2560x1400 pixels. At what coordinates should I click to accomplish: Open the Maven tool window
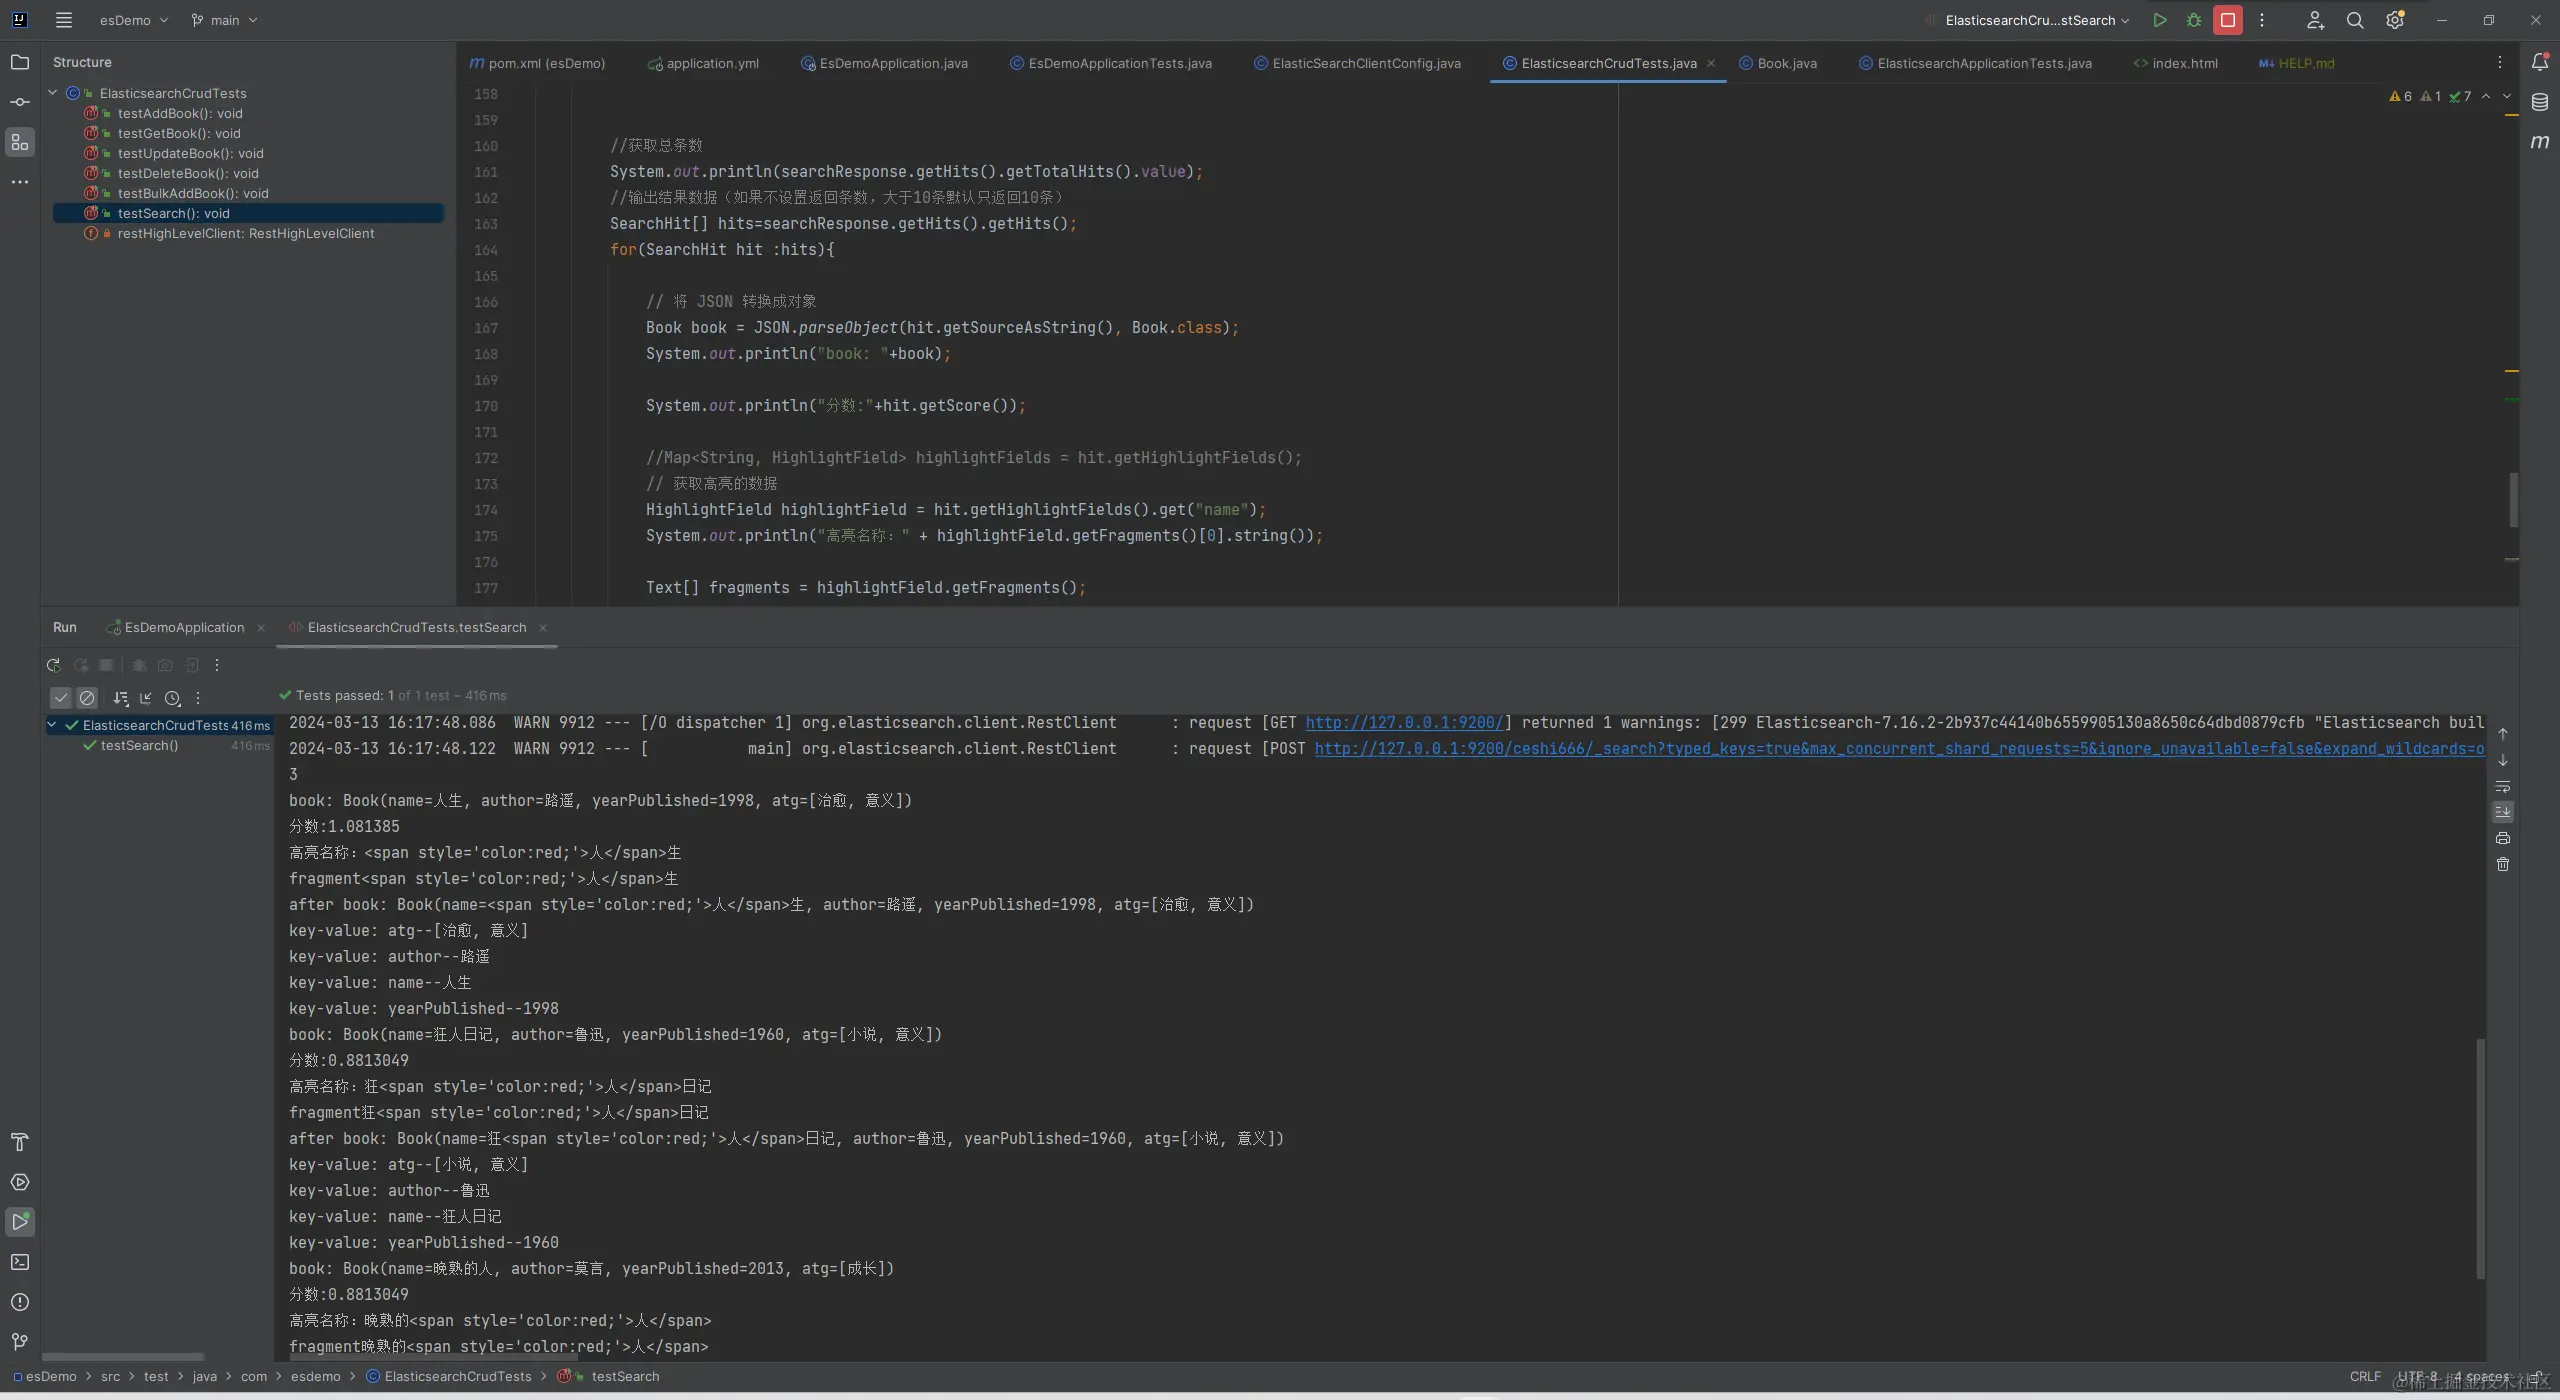2539,142
